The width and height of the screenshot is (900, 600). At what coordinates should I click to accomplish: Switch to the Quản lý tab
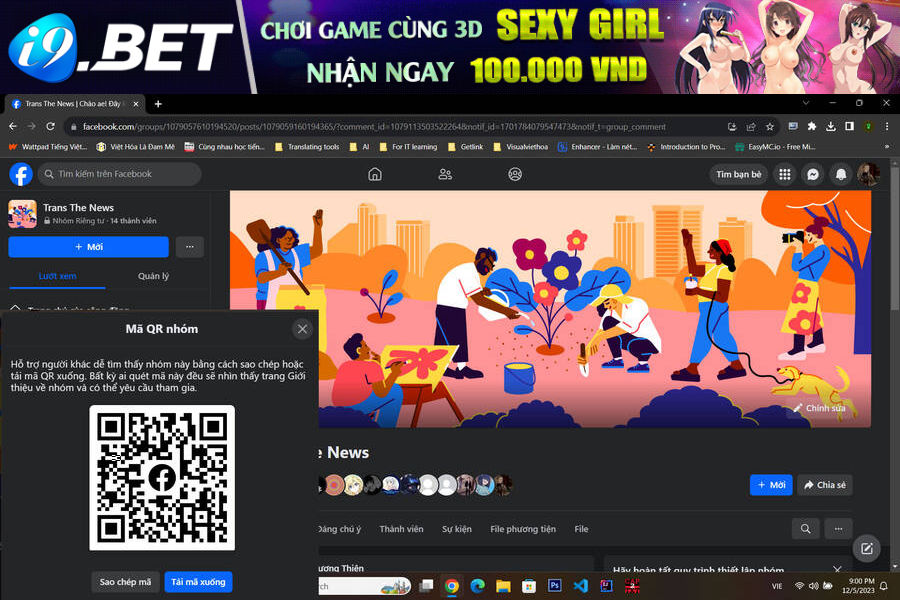153,276
